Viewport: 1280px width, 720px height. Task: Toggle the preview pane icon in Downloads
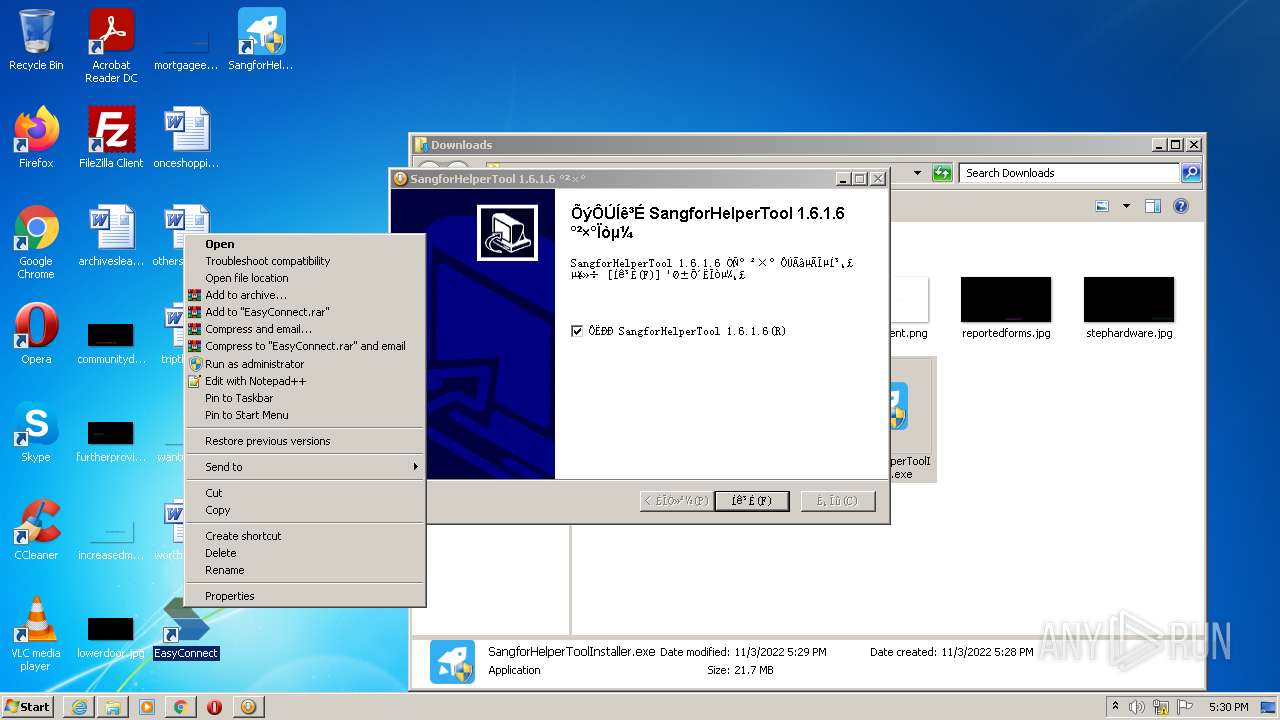point(1152,206)
